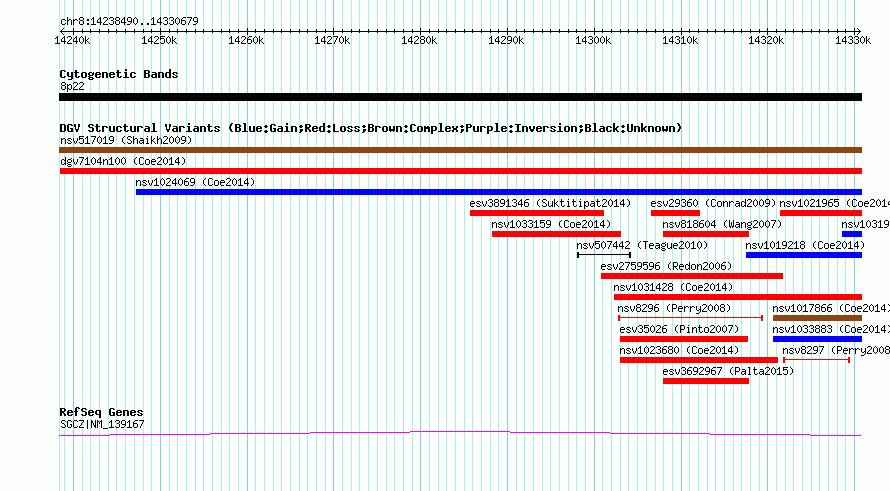Click the nsv1023680 (Coe2014) label

(x=679, y=350)
